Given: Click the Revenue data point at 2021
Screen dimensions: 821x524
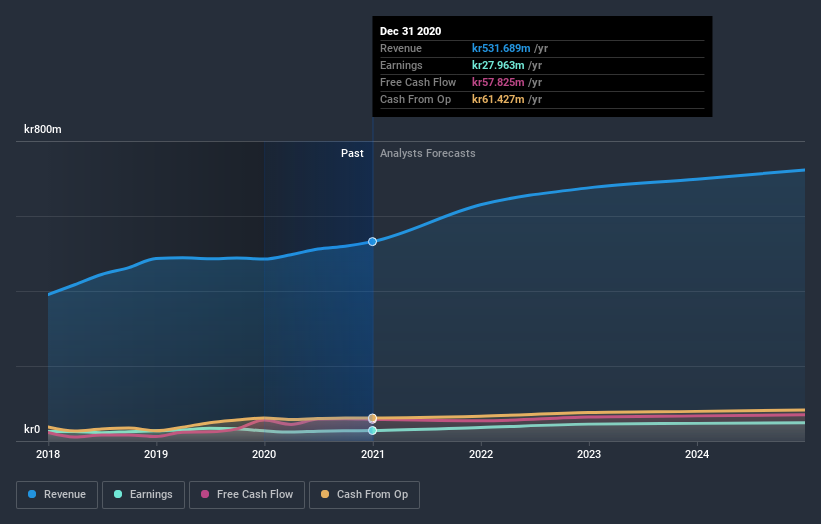Looking at the screenshot, I should point(372,241).
